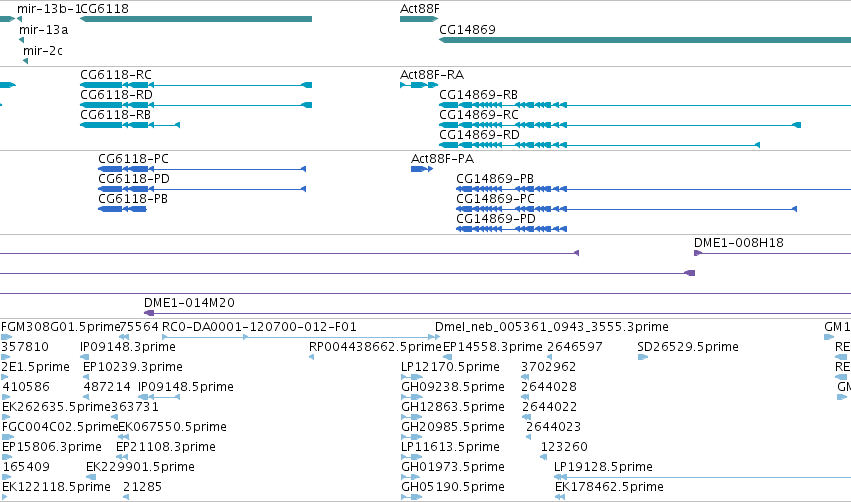Click the GH12863.5prime feature
851x502 pixels.
(412, 417)
